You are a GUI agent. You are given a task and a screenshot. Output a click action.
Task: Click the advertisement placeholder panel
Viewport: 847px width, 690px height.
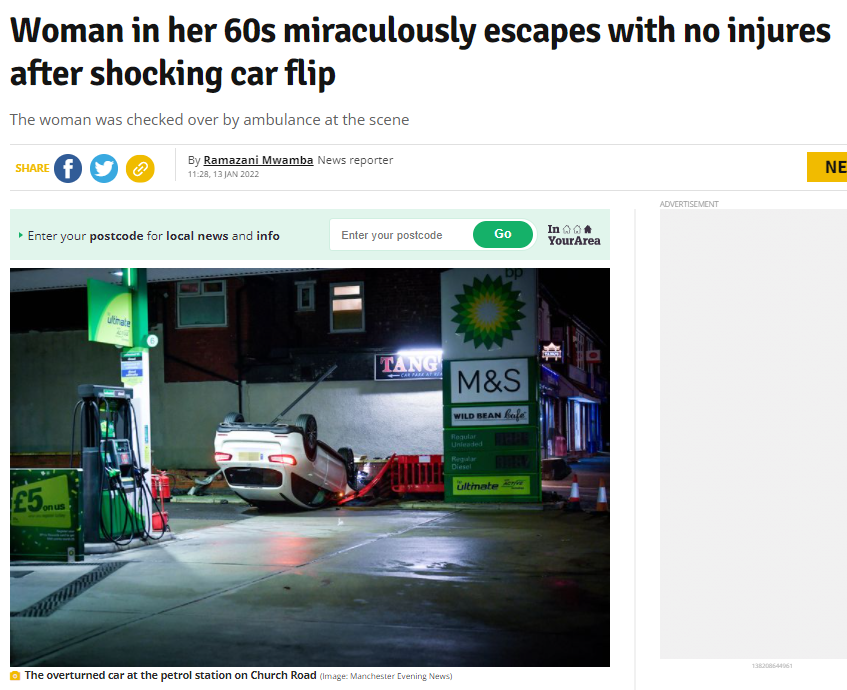[x=753, y=434]
